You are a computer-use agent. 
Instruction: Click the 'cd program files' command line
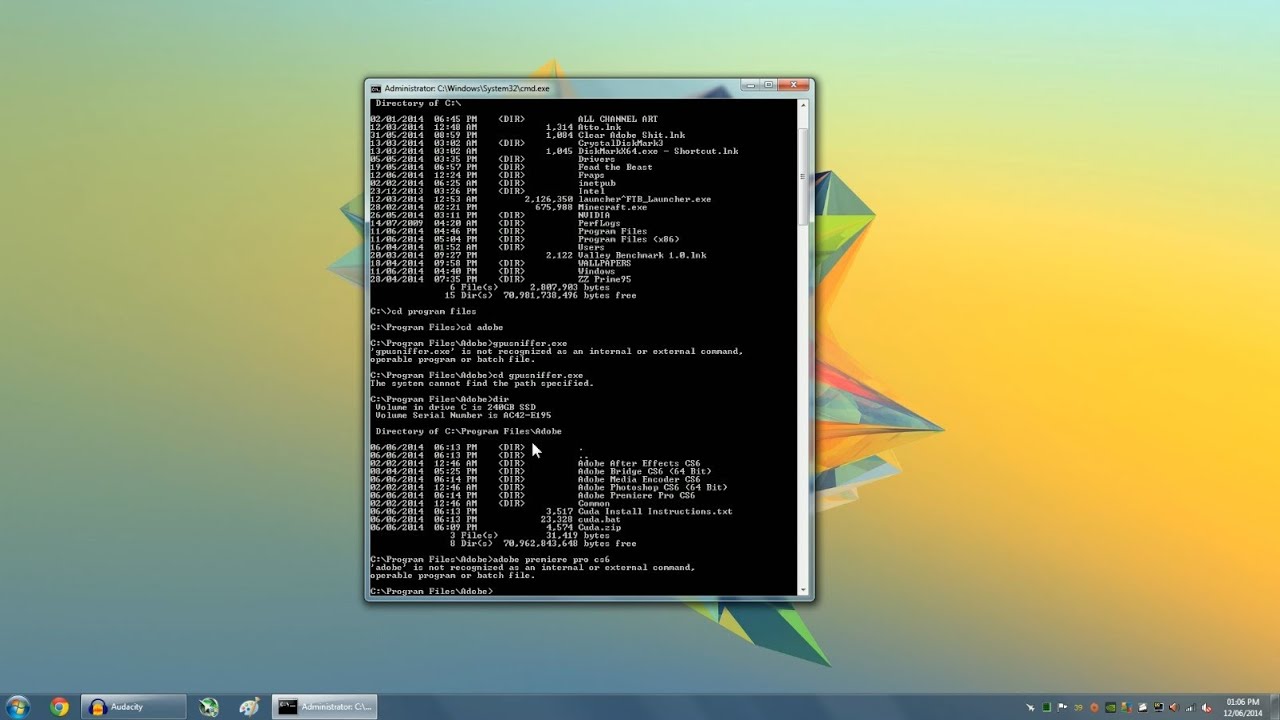pyautogui.click(x=423, y=311)
